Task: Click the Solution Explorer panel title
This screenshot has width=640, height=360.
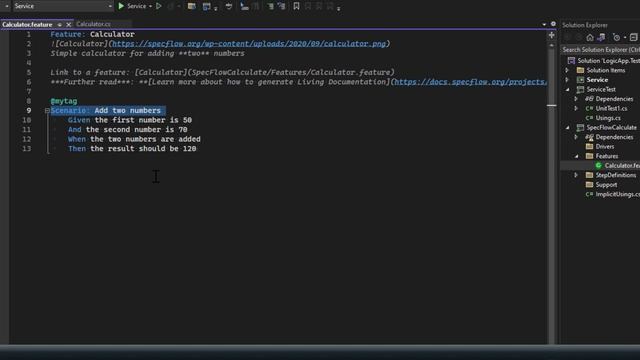Action: tap(584, 25)
